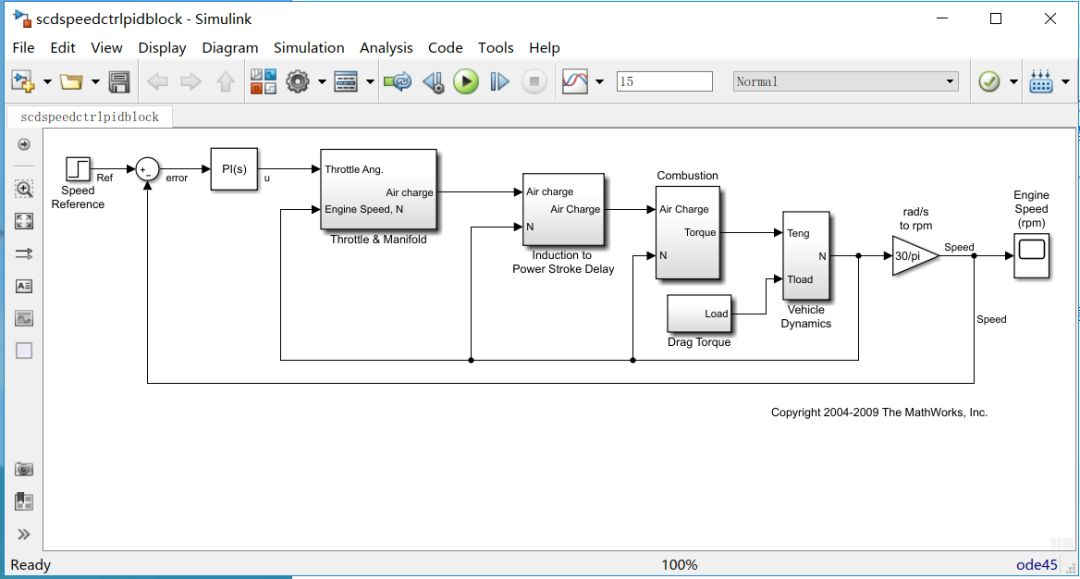Run the simulation with the green play button
Image resolution: width=1080 pixels, height=579 pixels.
(x=466, y=82)
